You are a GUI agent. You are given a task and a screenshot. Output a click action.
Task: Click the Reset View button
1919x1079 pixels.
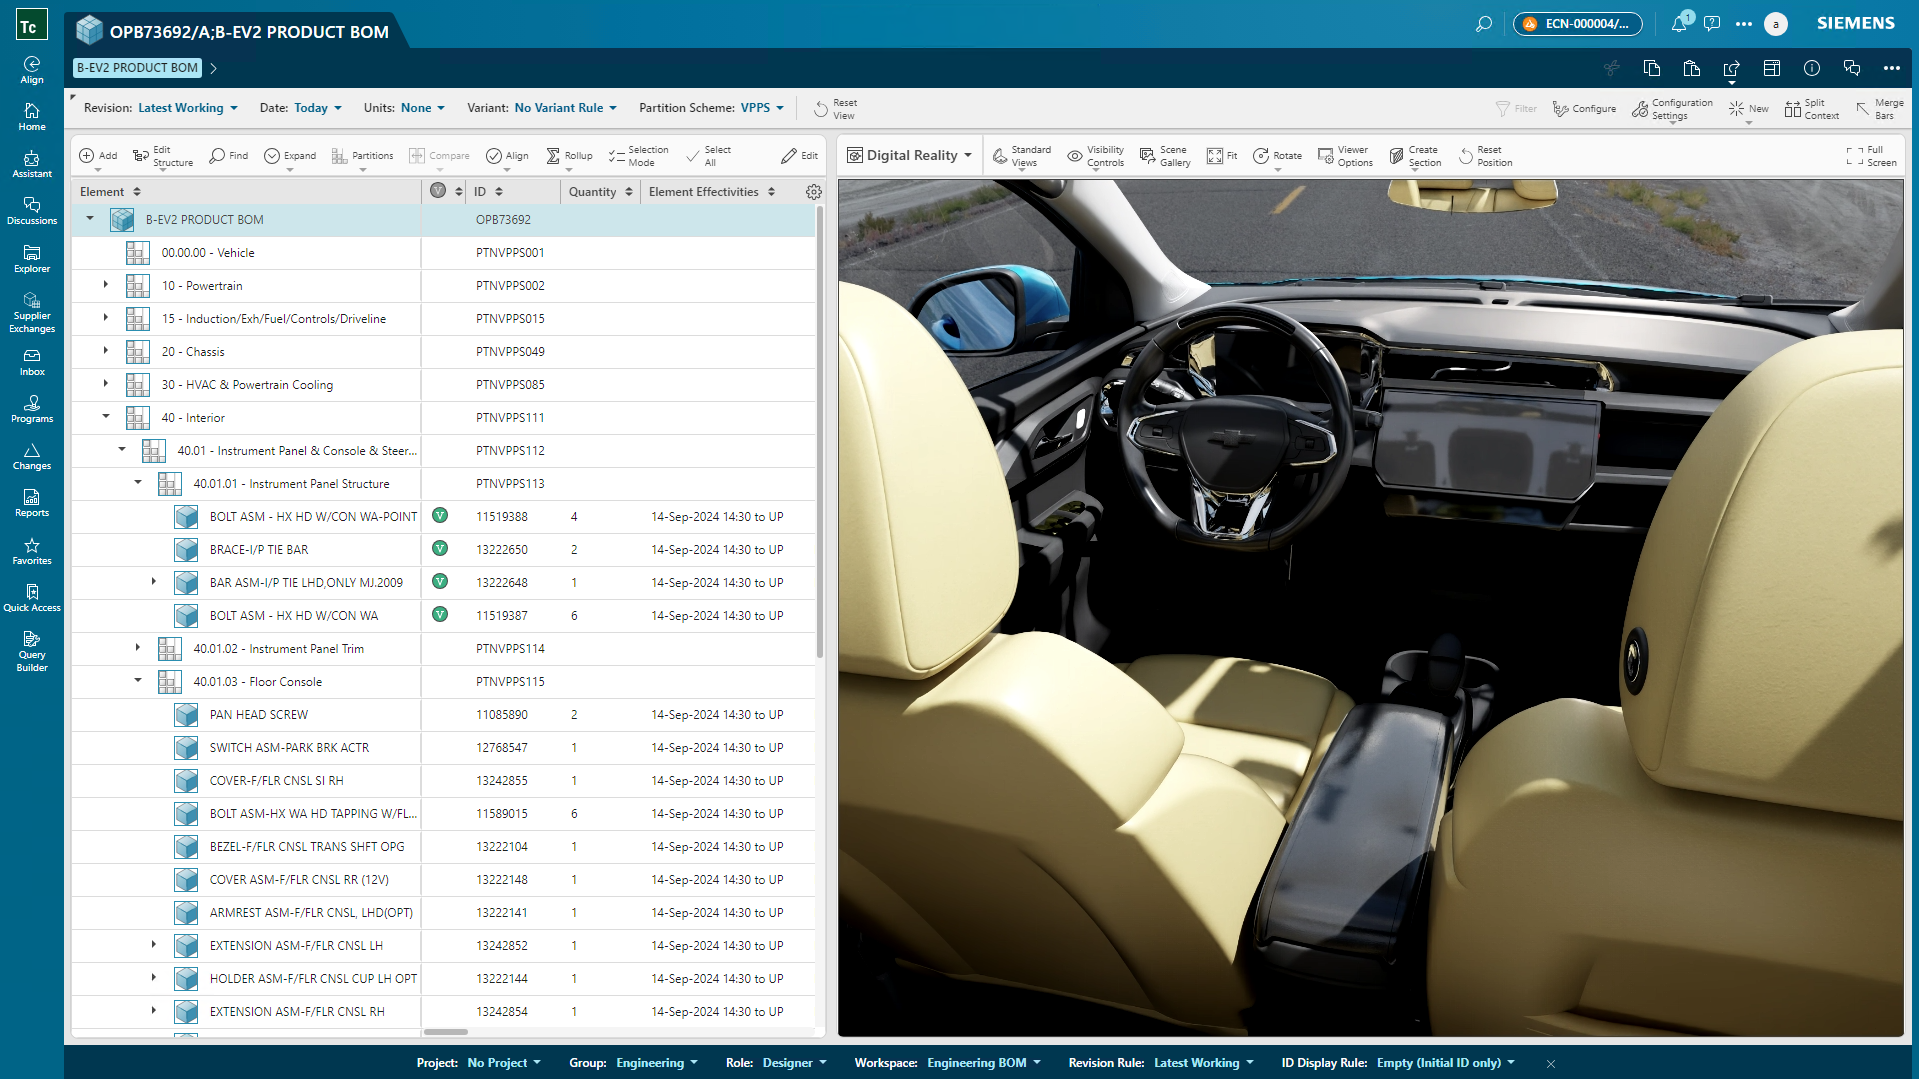(835, 109)
